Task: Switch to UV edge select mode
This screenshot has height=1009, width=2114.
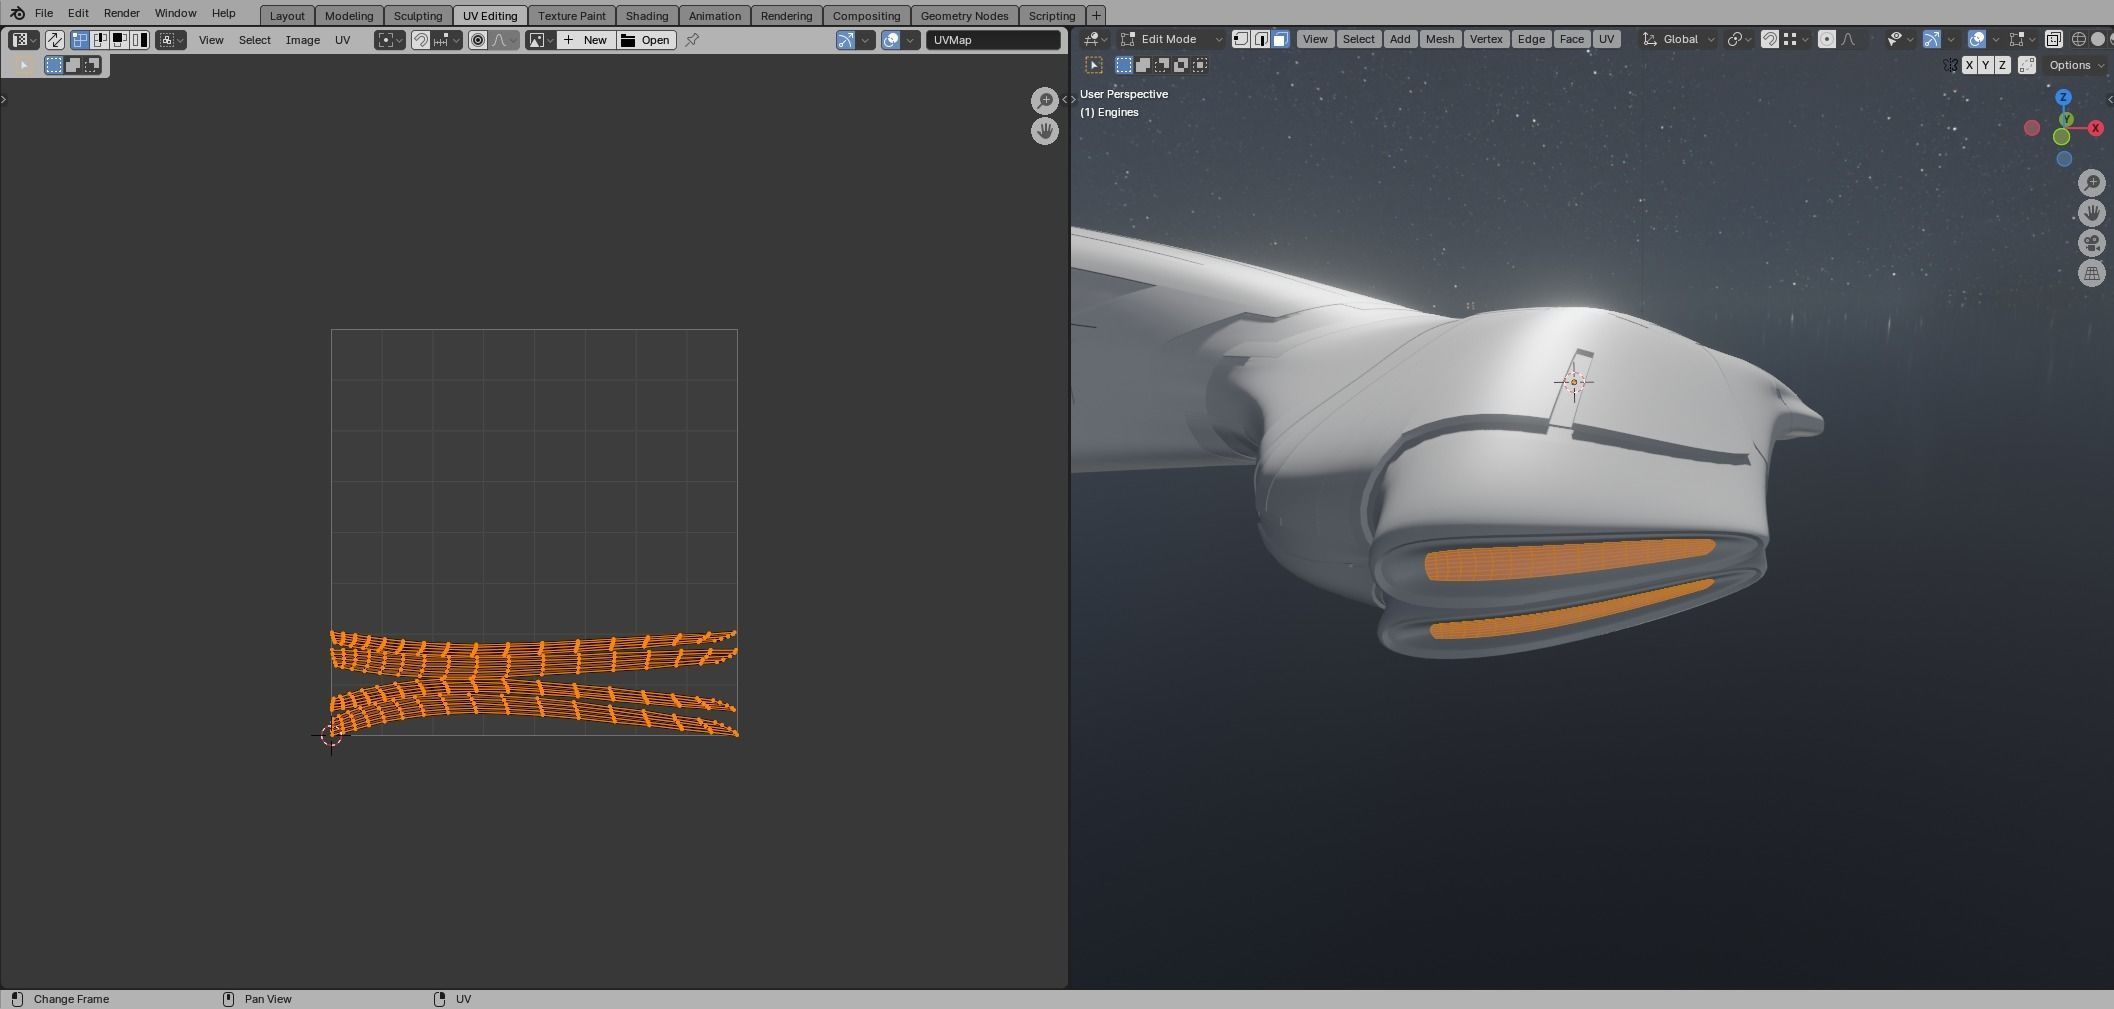Action: point(100,40)
